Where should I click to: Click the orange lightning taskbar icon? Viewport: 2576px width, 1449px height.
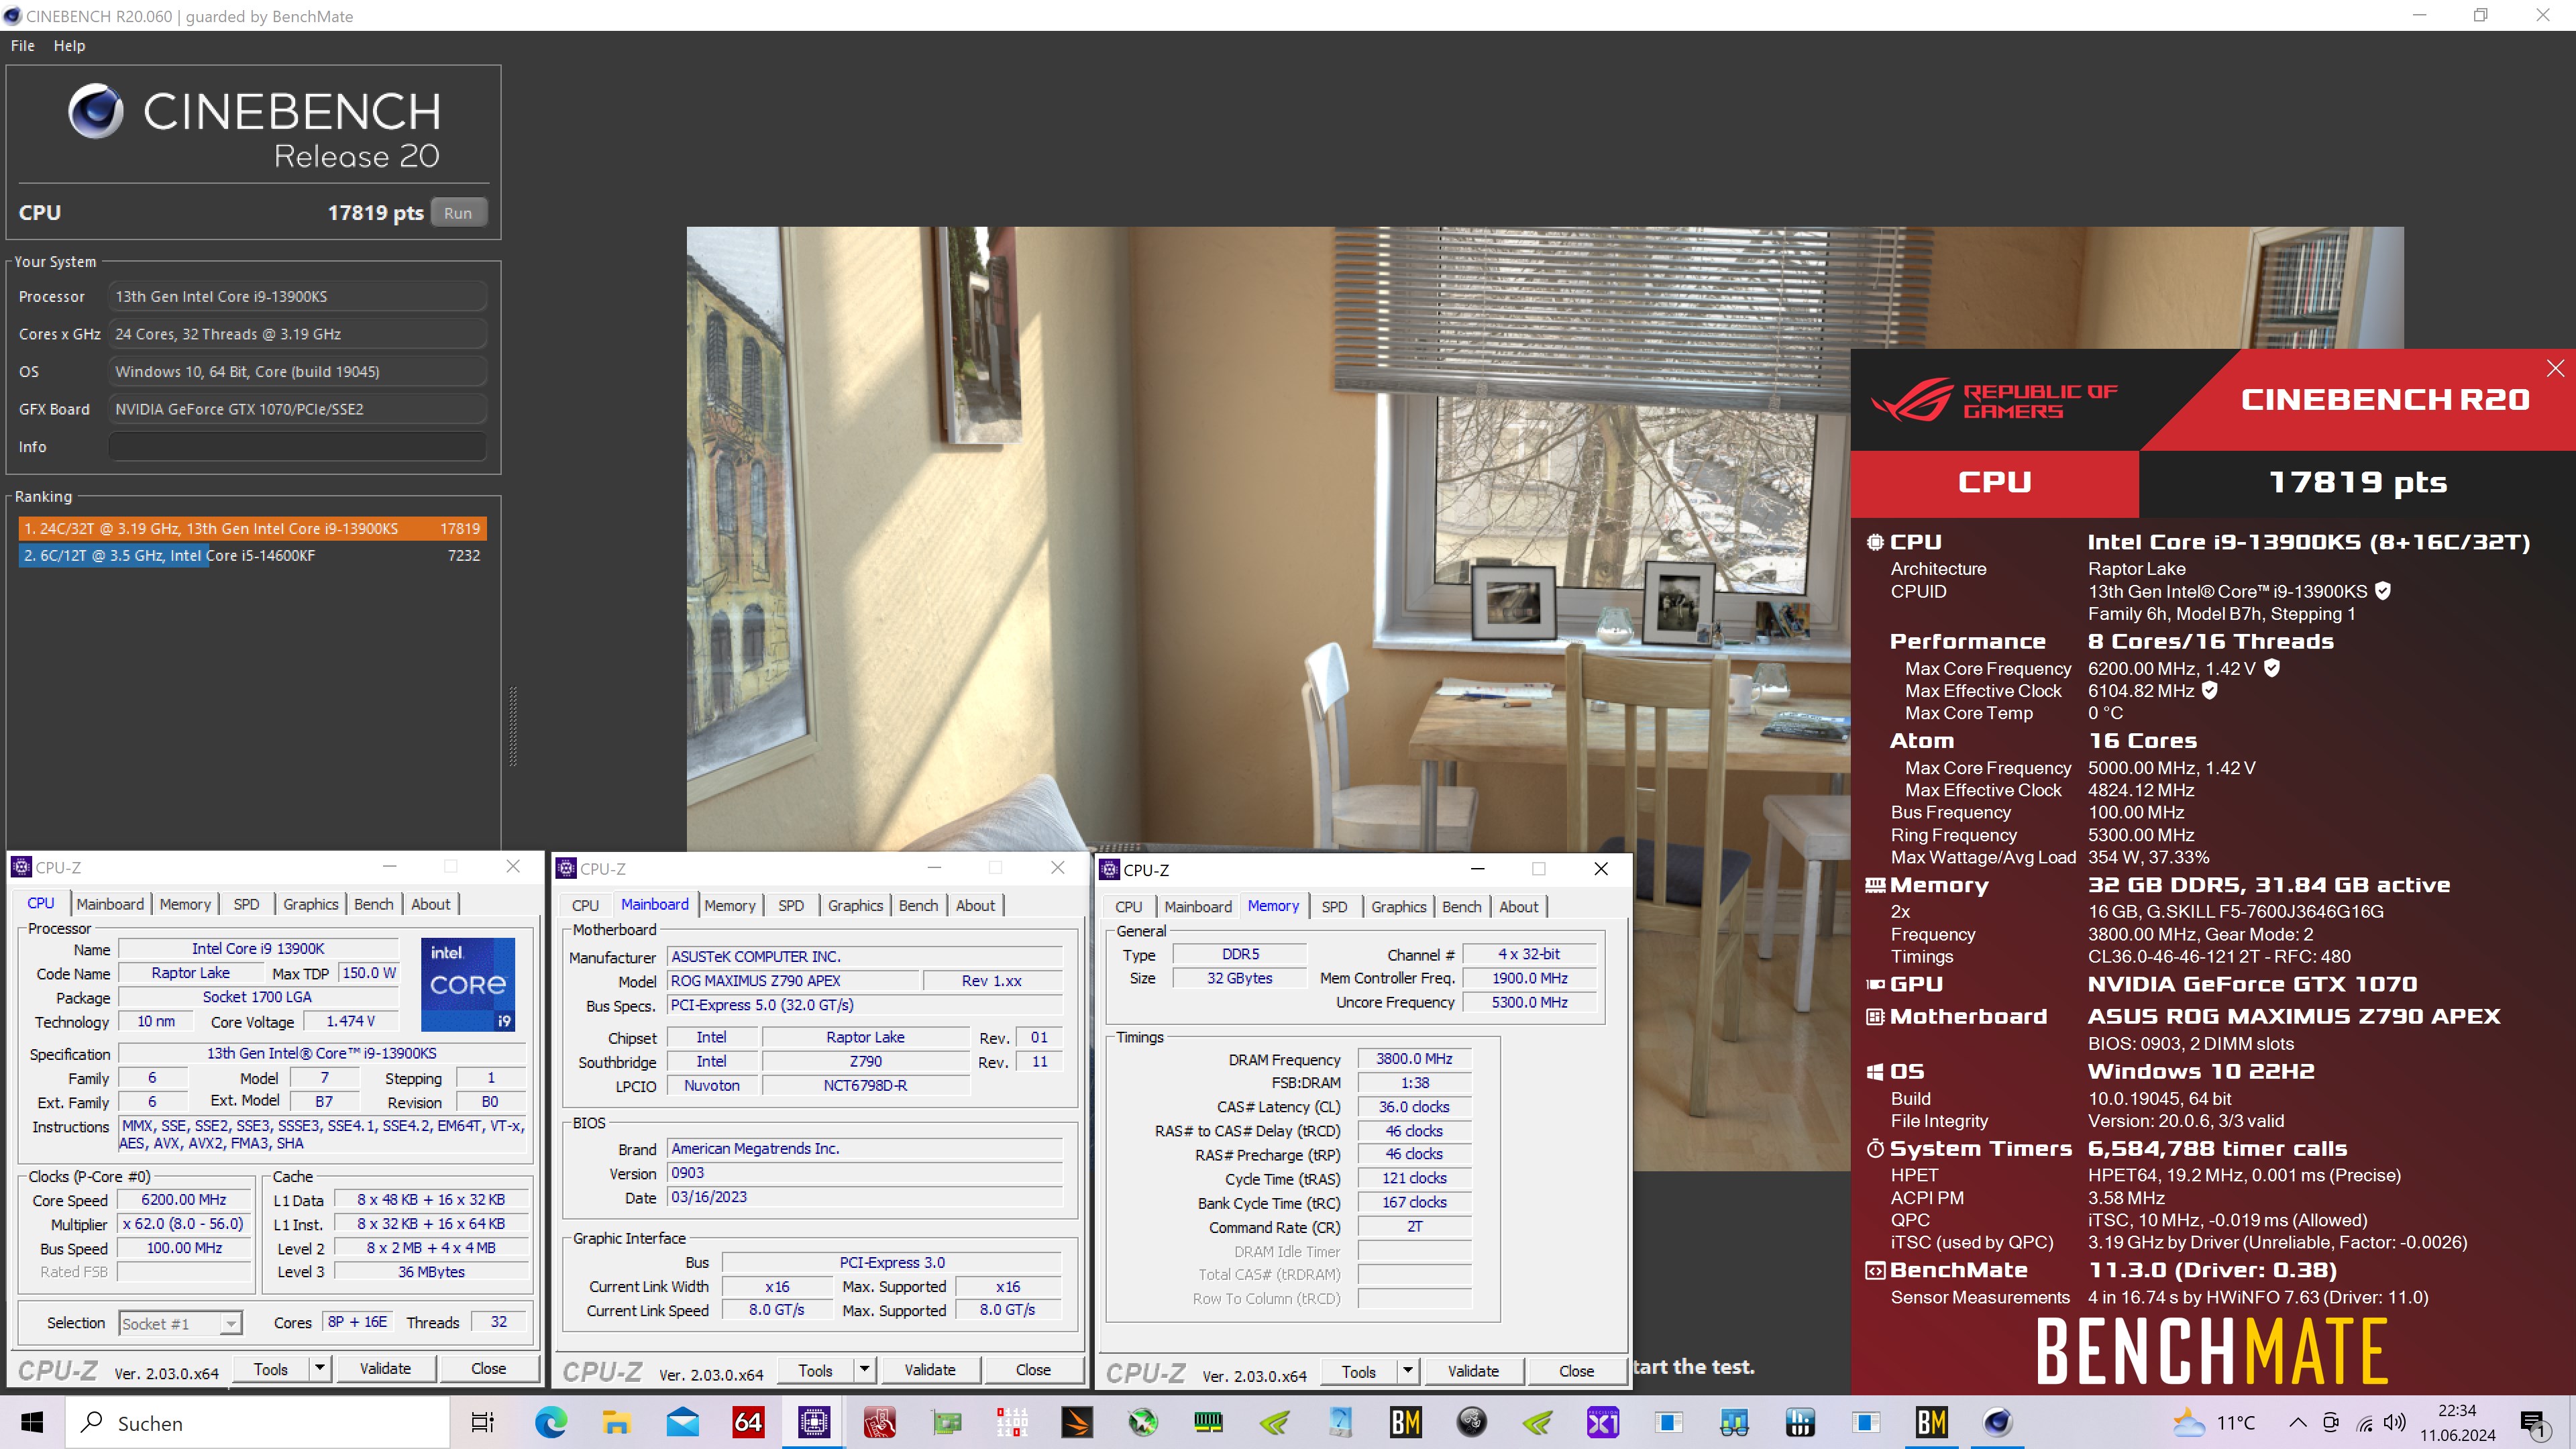tap(1077, 1422)
